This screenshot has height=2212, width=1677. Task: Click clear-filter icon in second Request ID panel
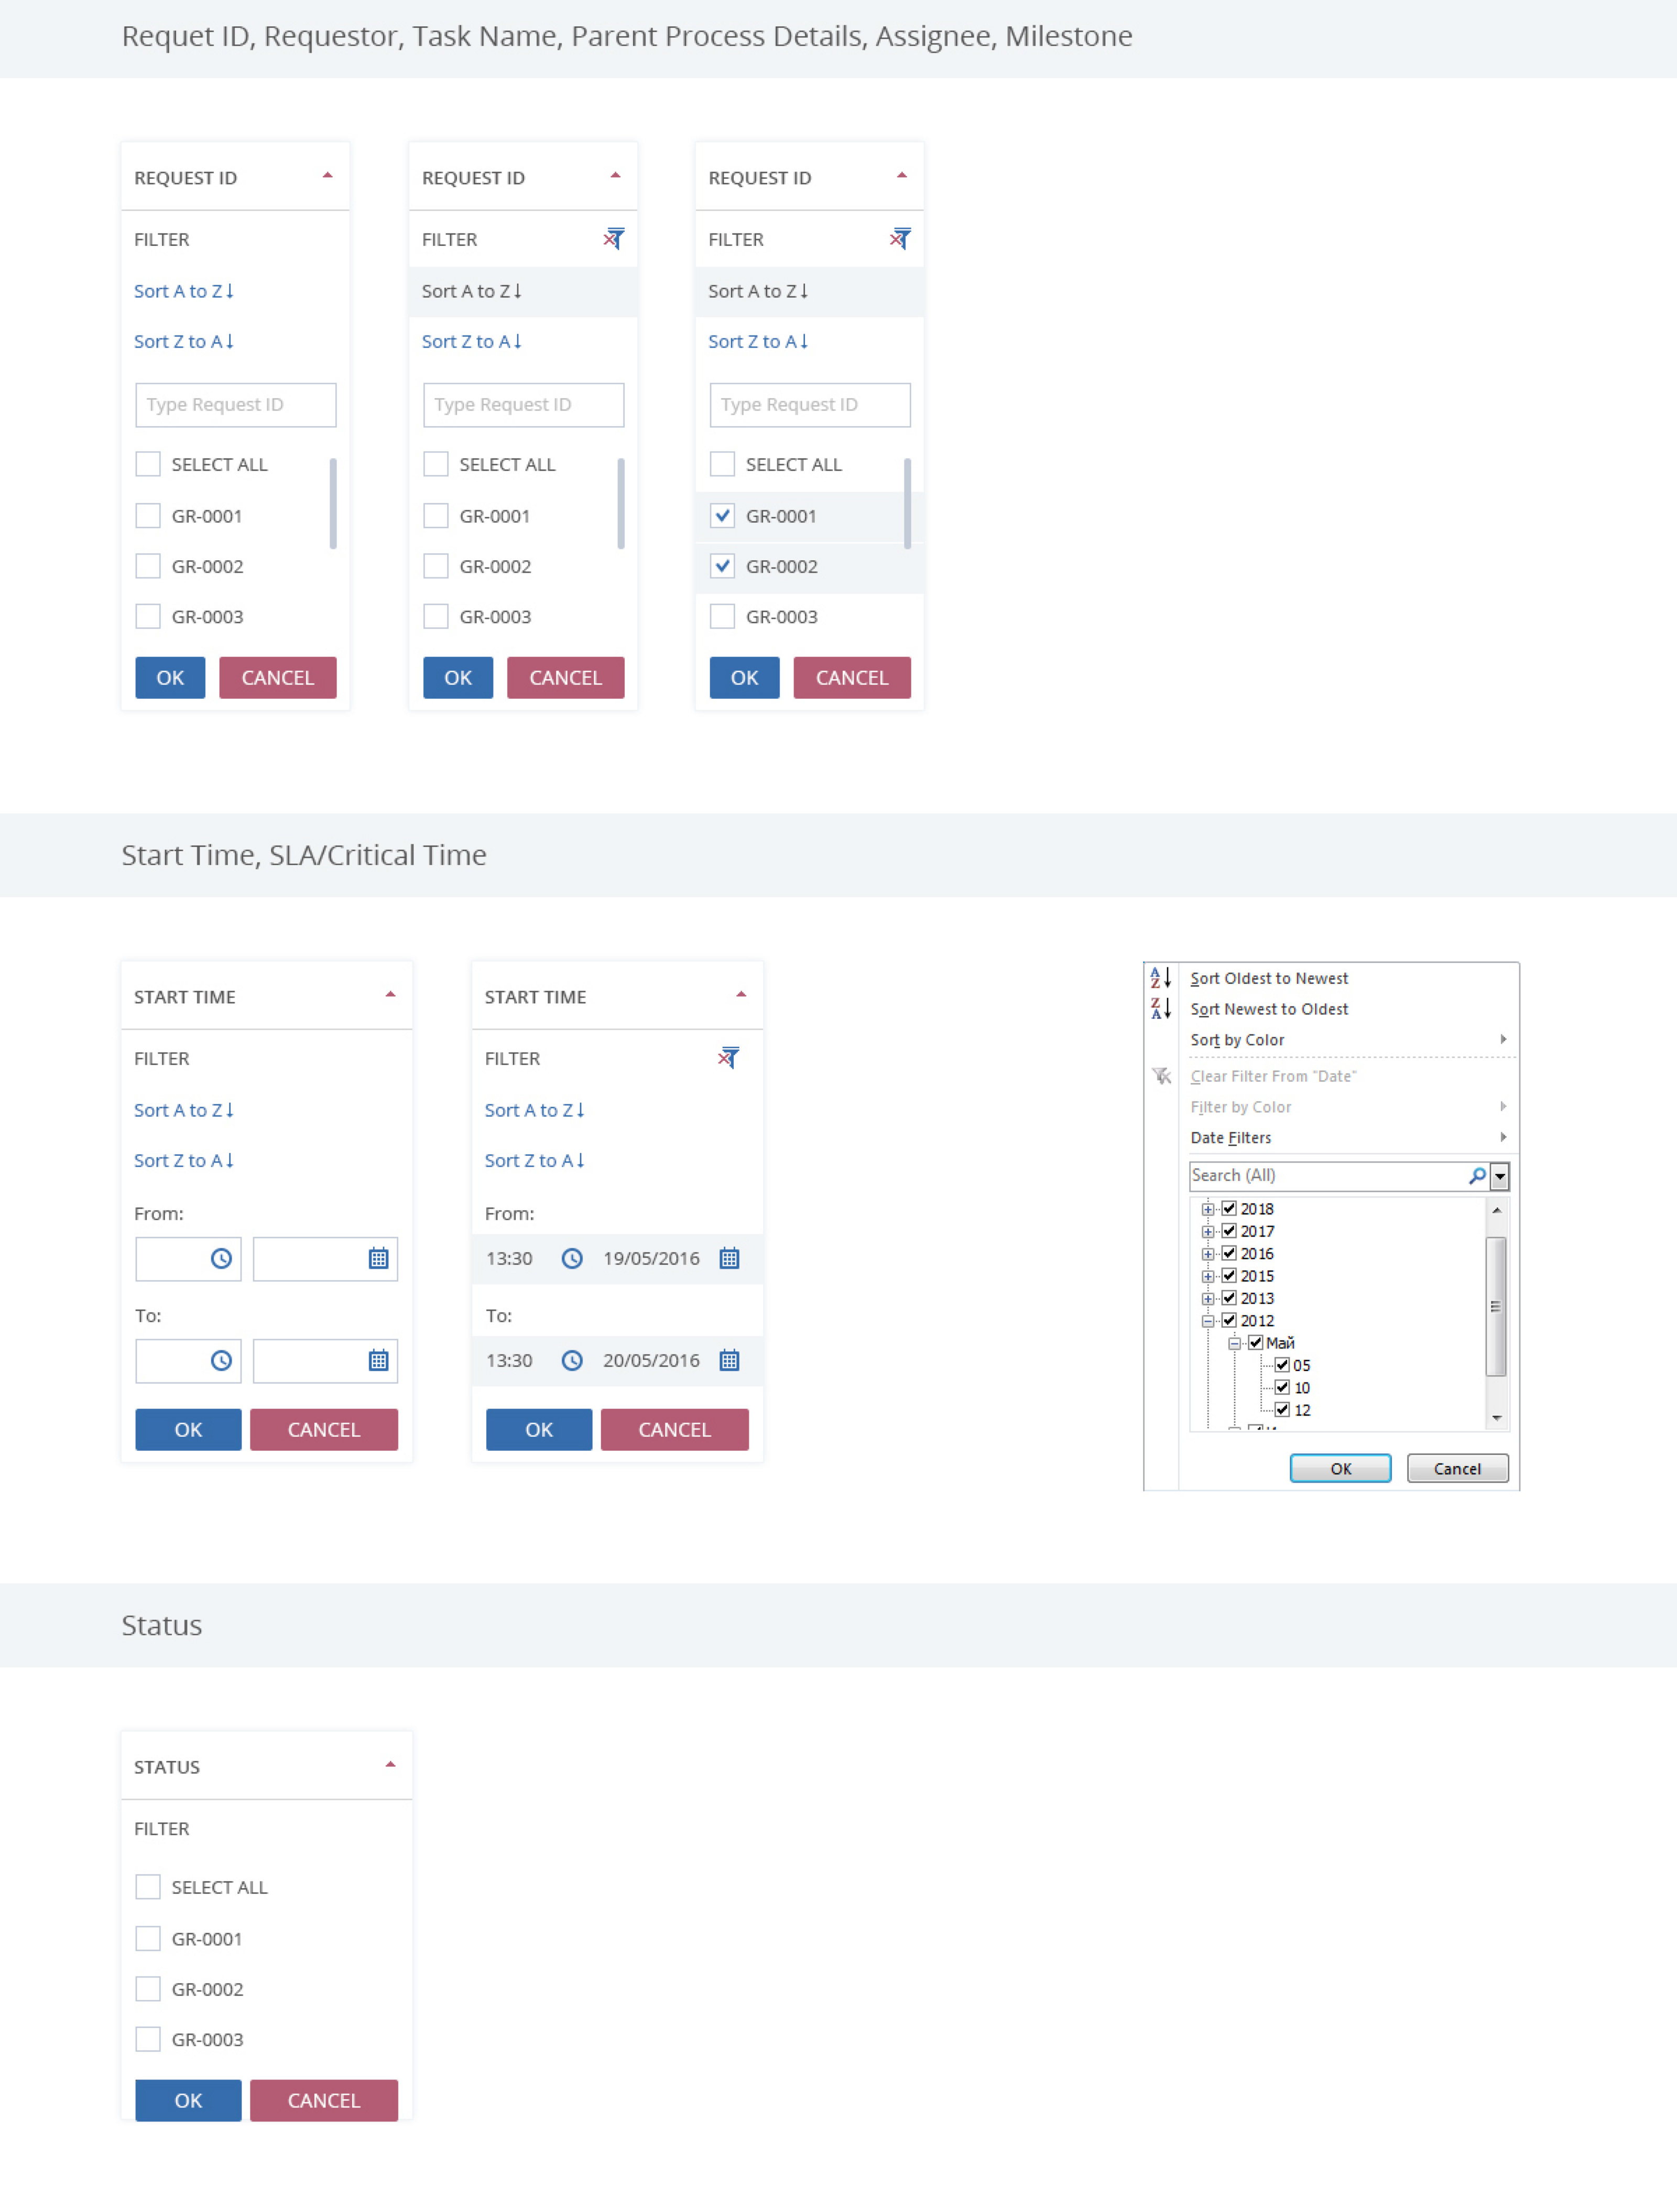[613, 239]
